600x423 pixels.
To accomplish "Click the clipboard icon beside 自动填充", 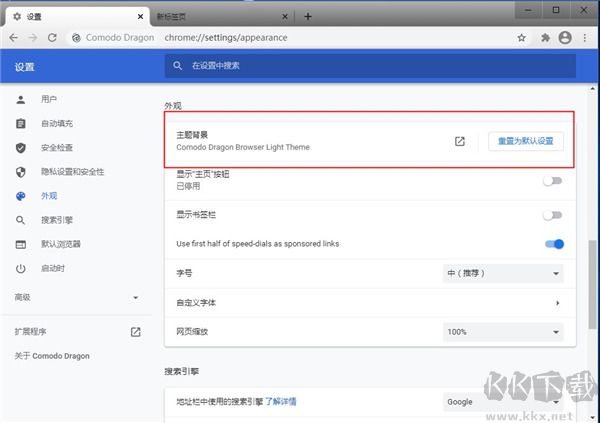I will point(21,124).
